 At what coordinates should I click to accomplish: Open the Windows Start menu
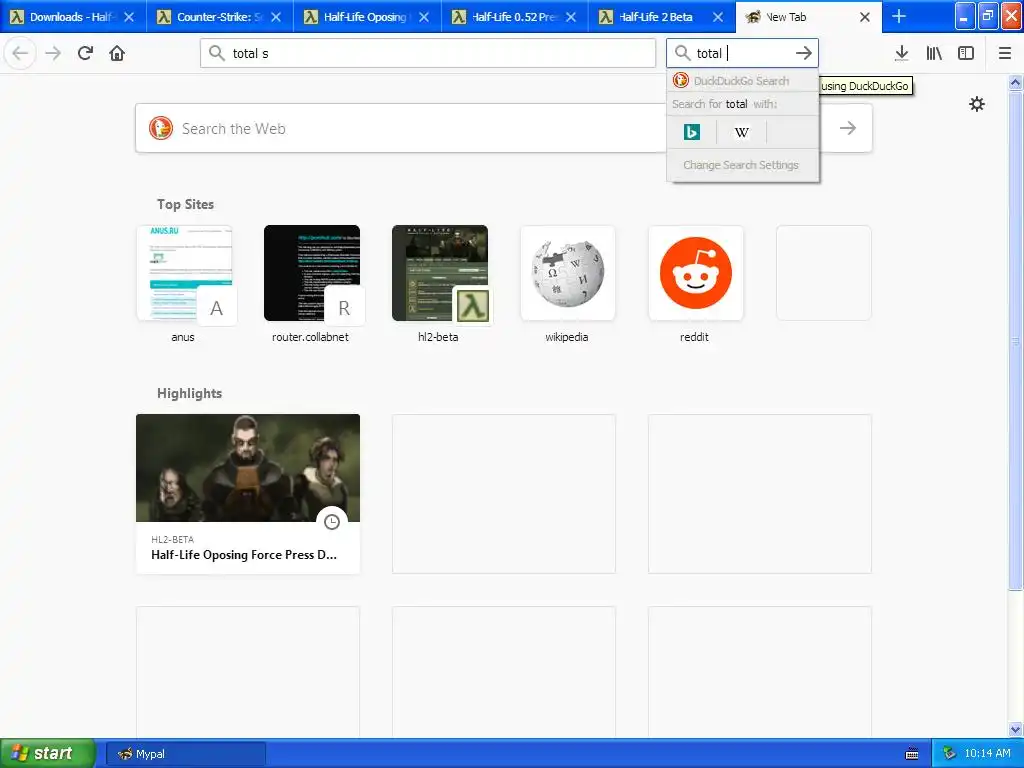[x=46, y=753]
